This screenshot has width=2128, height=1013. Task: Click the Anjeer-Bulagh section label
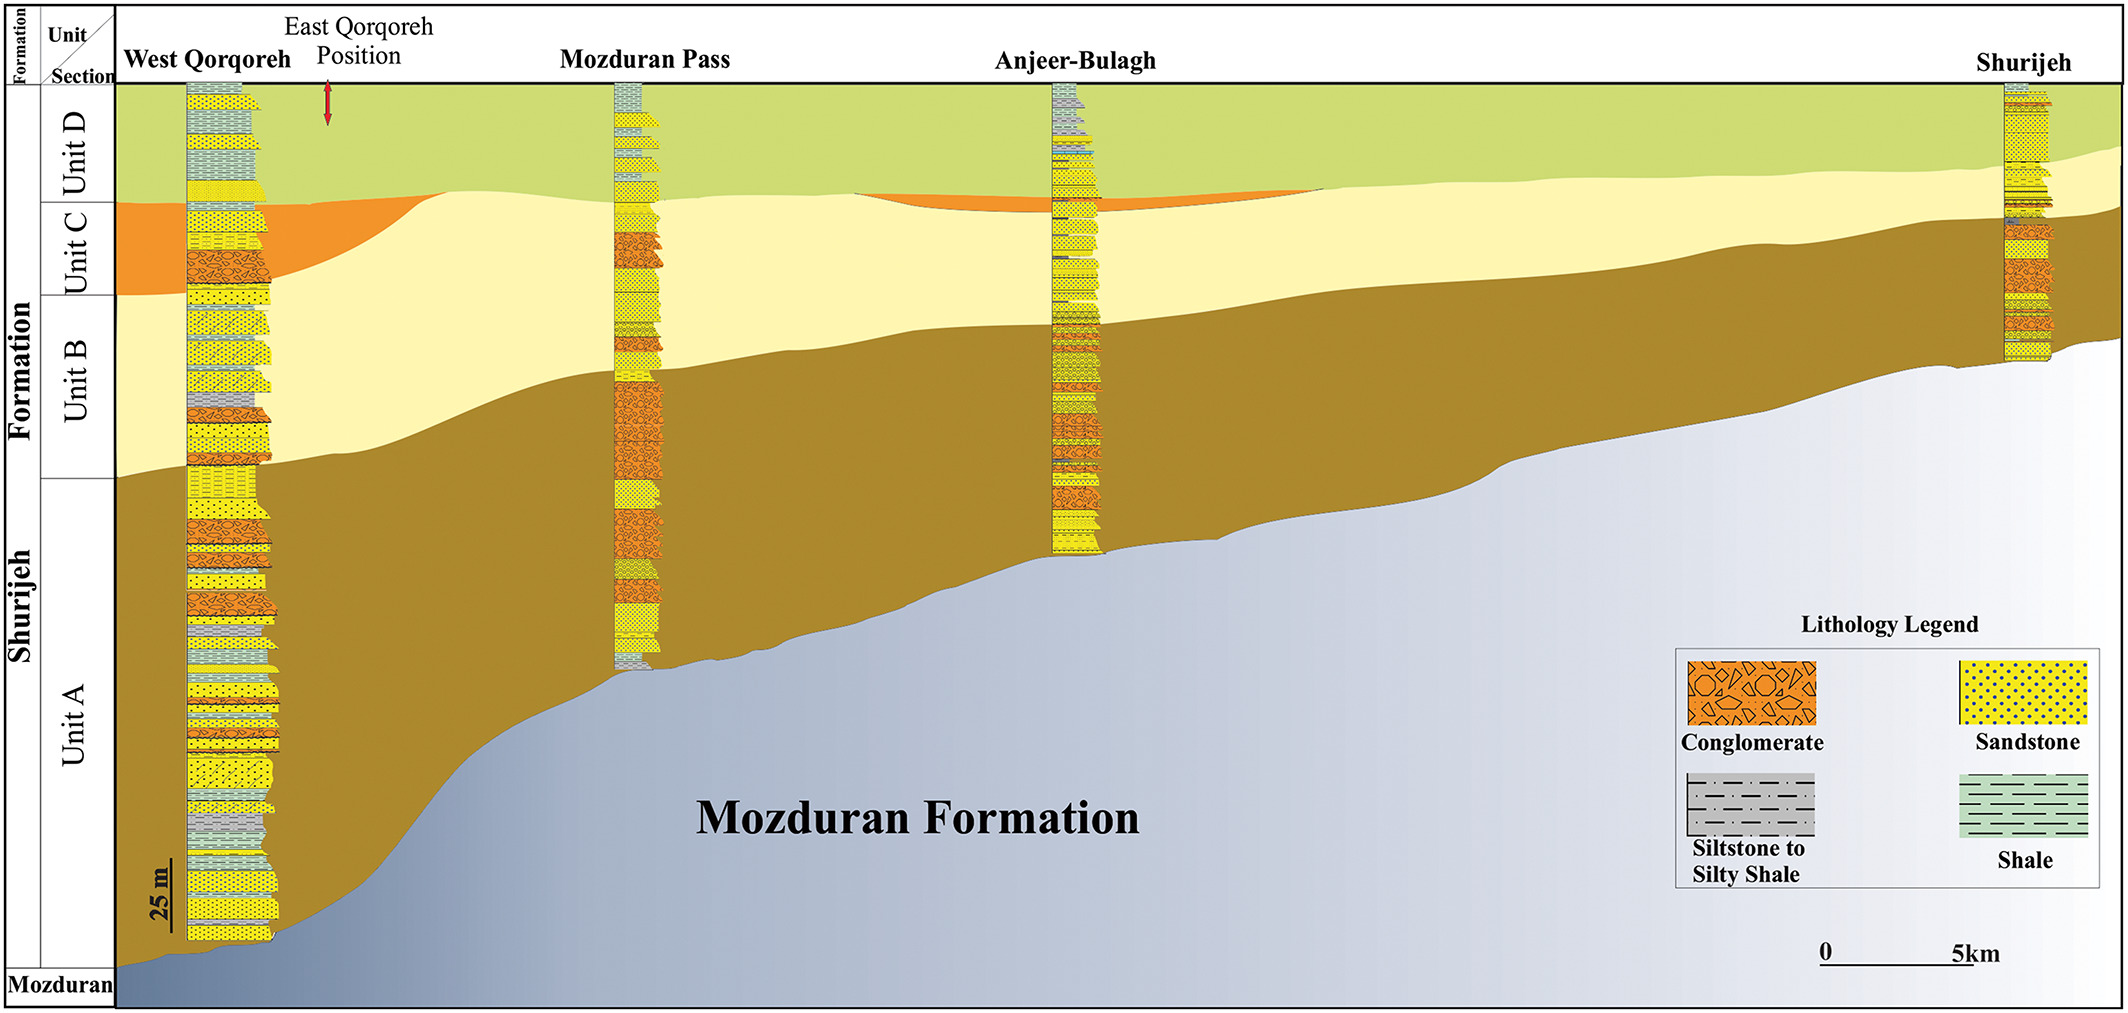coord(1075,60)
